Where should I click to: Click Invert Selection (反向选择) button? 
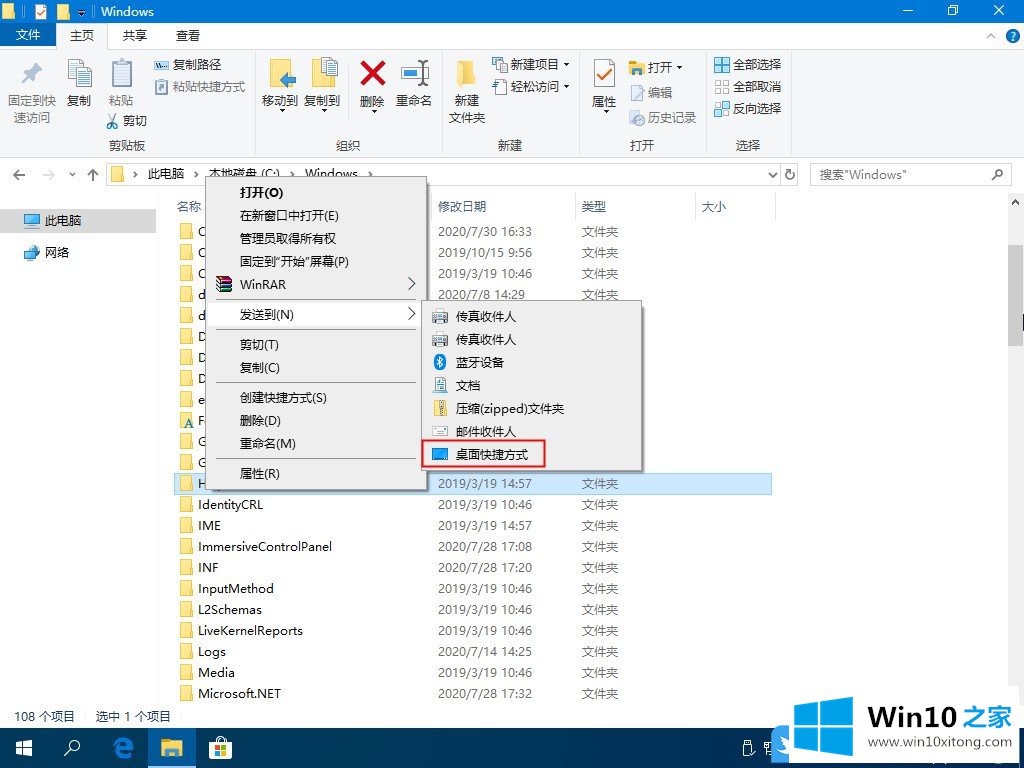[x=747, y=108]
